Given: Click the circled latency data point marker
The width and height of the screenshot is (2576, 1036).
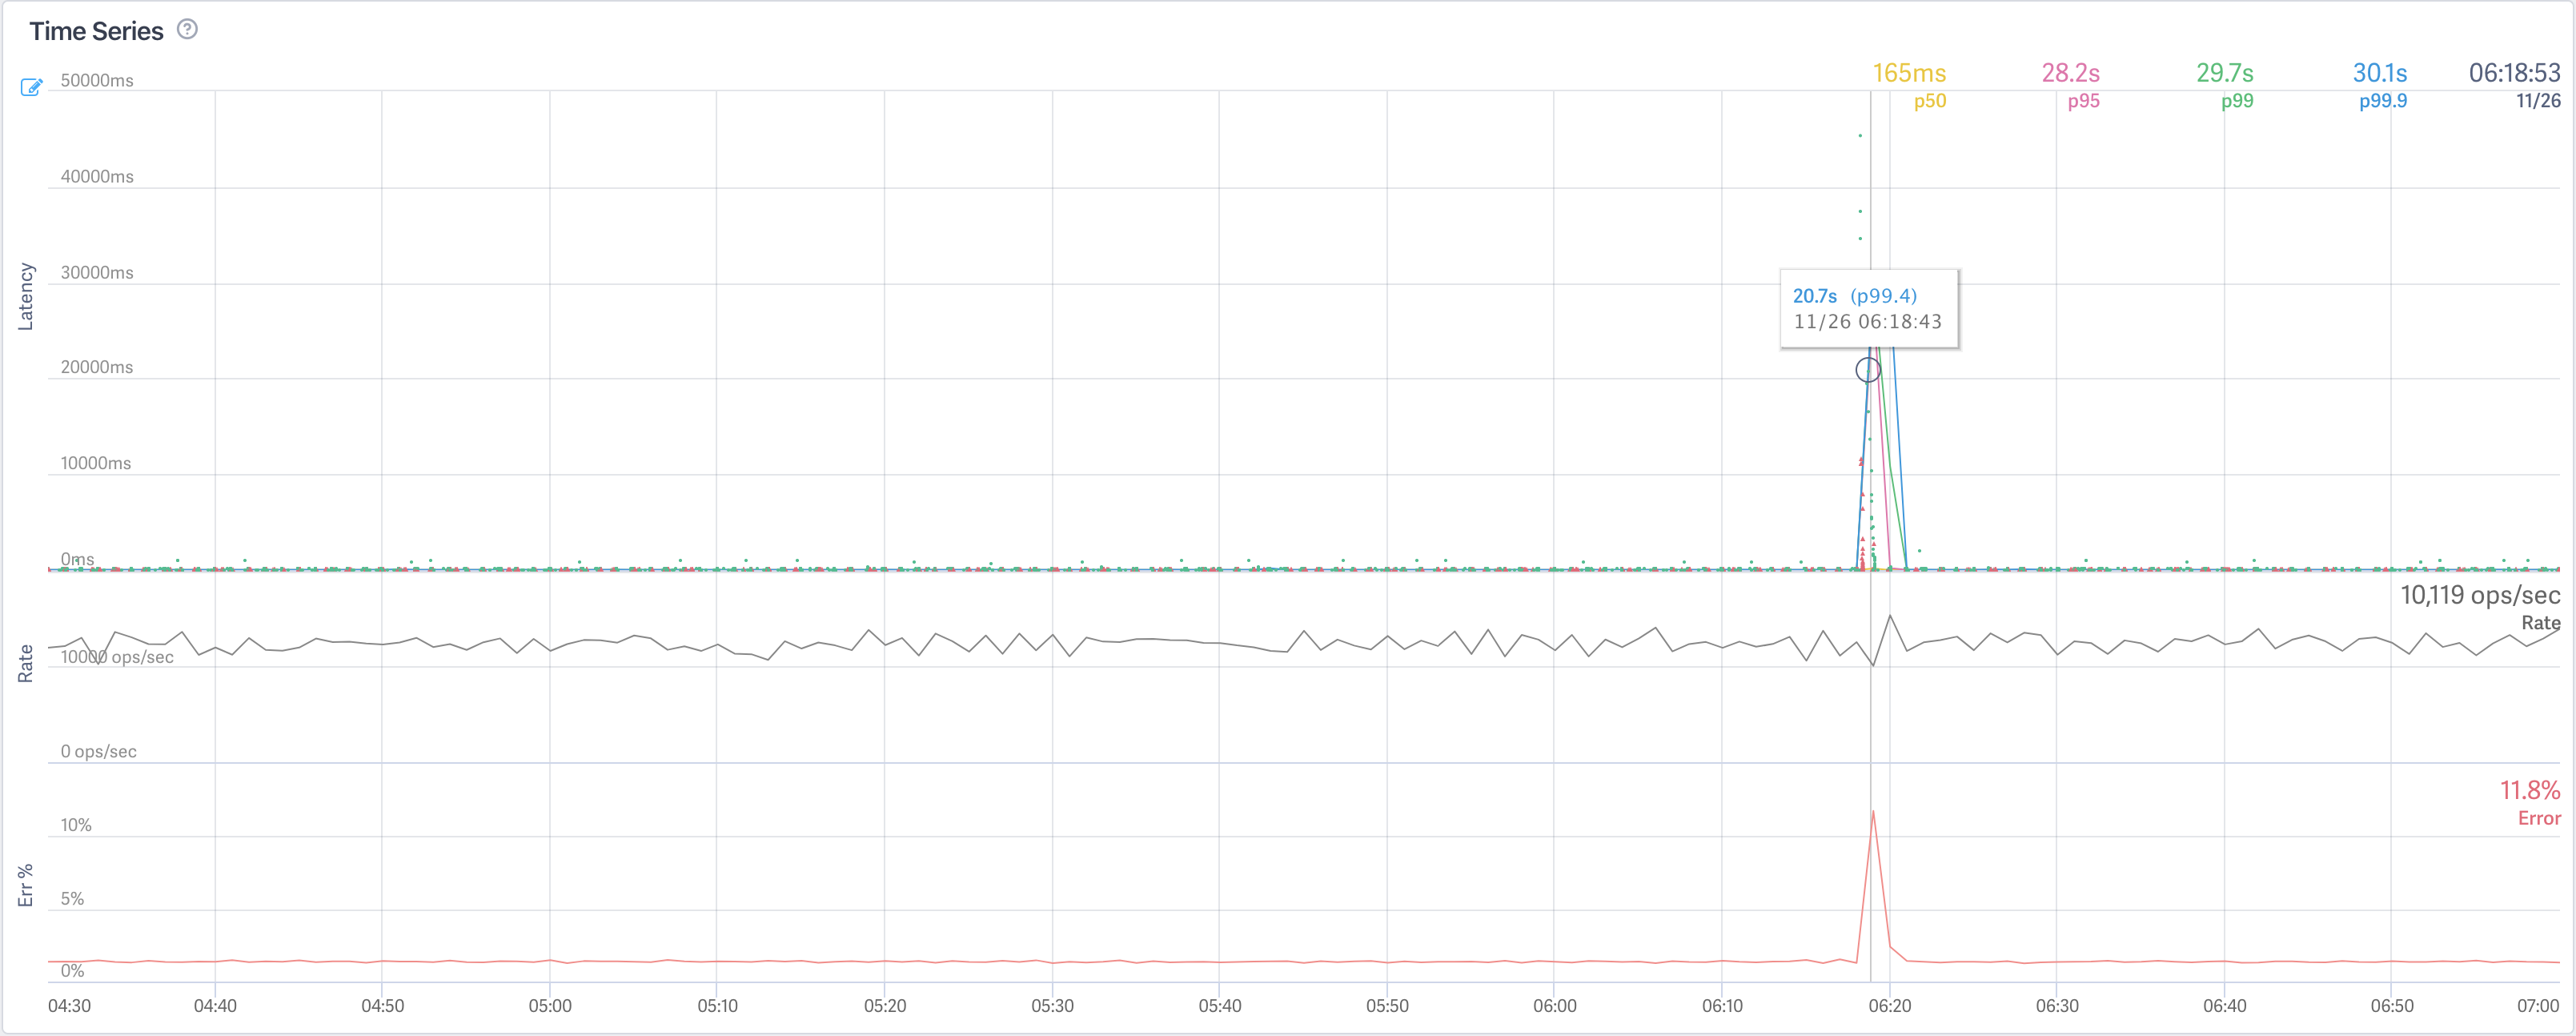Looking at the screenshot, I should point(1867,370).
